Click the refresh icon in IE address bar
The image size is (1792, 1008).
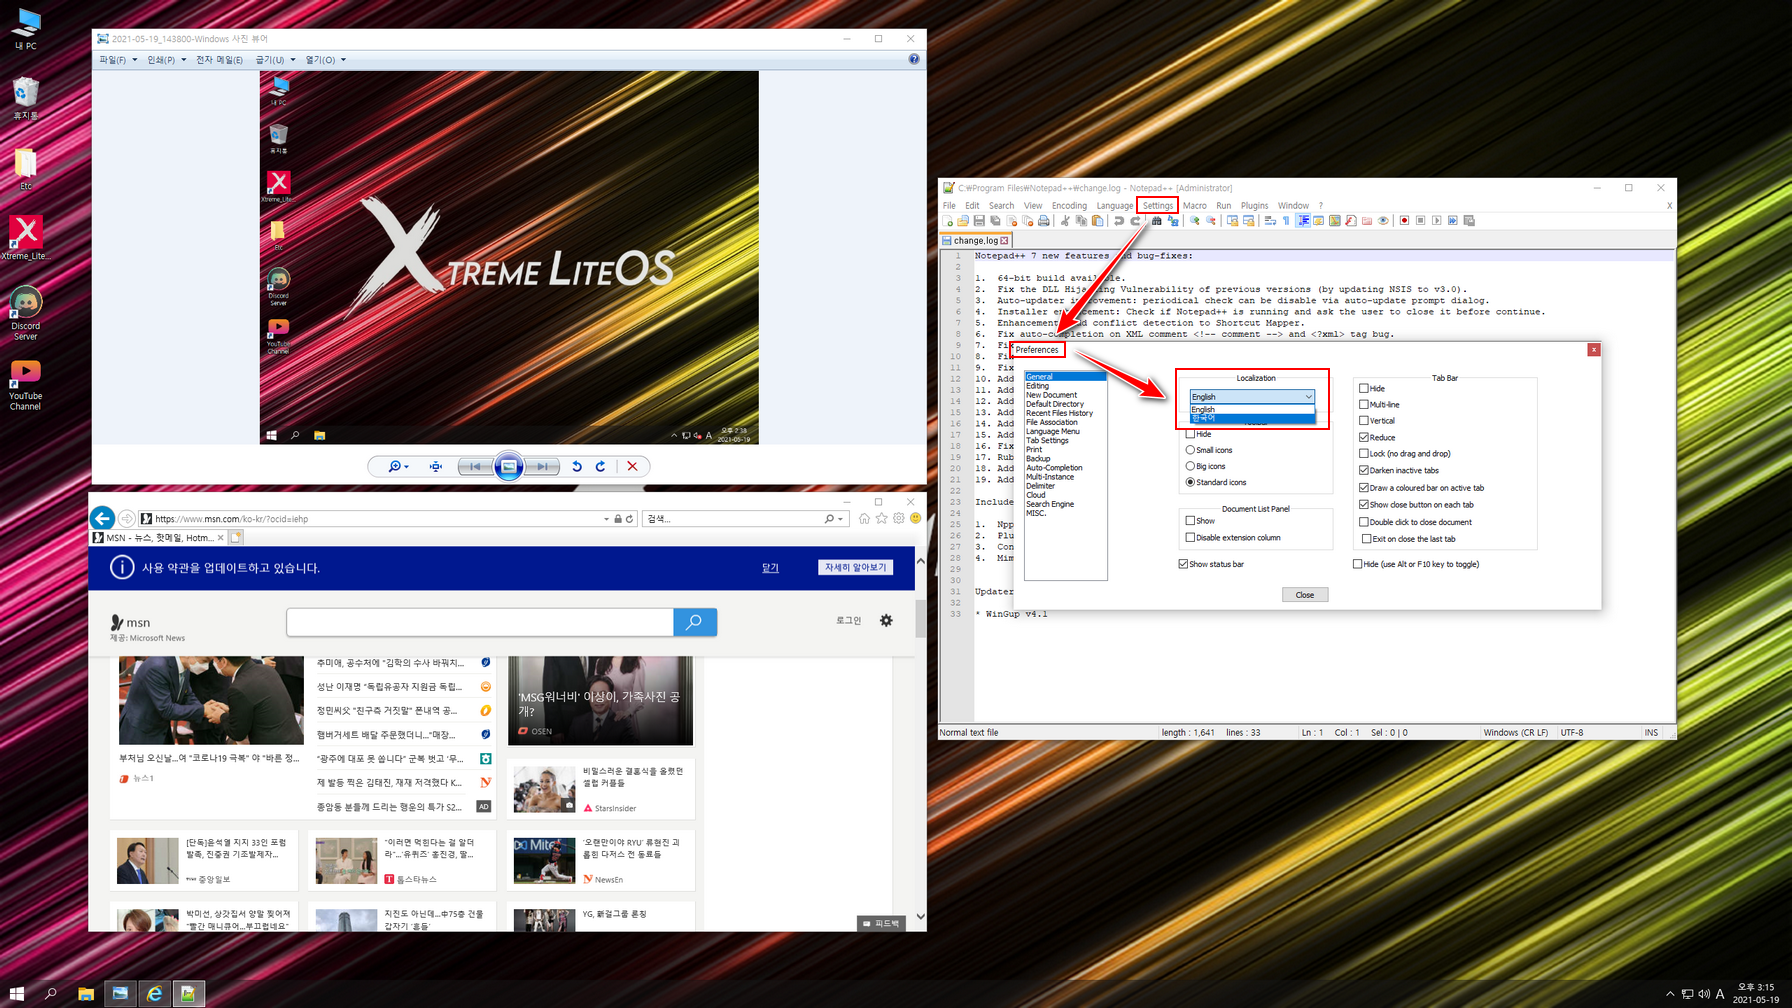coord(630,519)
